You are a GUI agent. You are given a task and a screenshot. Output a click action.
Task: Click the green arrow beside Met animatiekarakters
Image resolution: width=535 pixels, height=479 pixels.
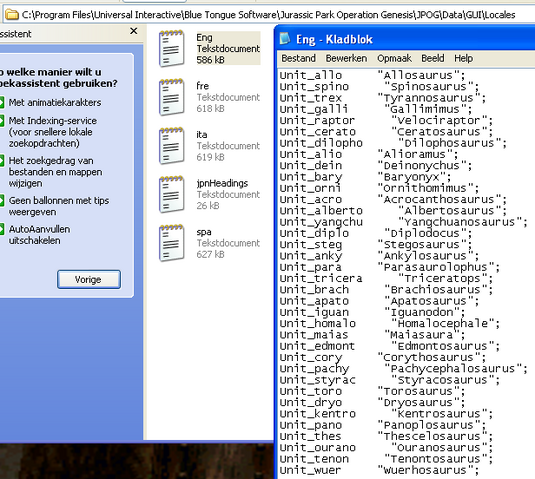(2, 102)
